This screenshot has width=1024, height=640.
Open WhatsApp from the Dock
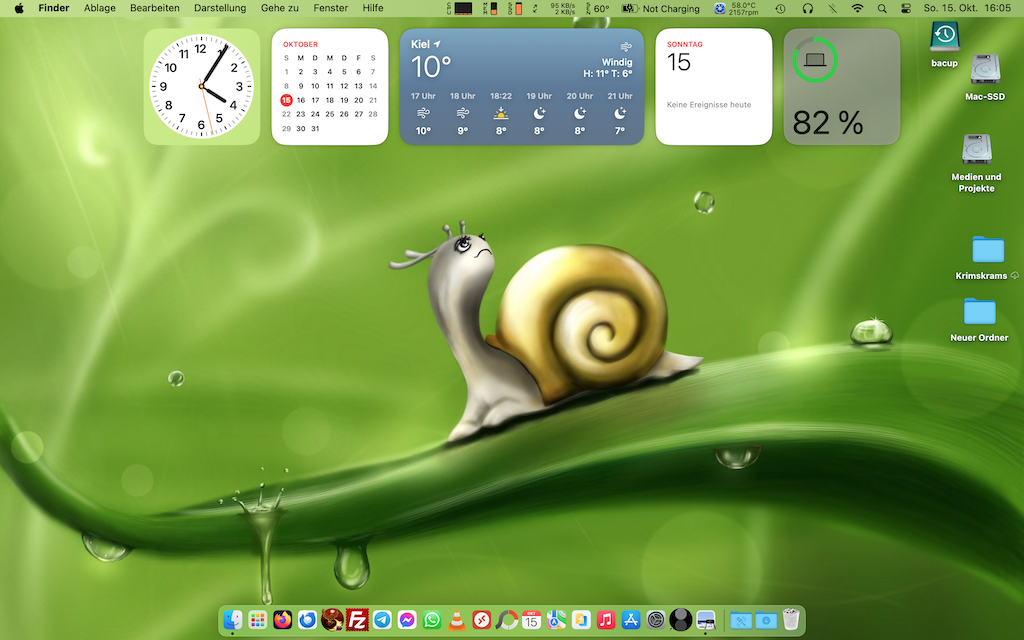pos(432,620)
